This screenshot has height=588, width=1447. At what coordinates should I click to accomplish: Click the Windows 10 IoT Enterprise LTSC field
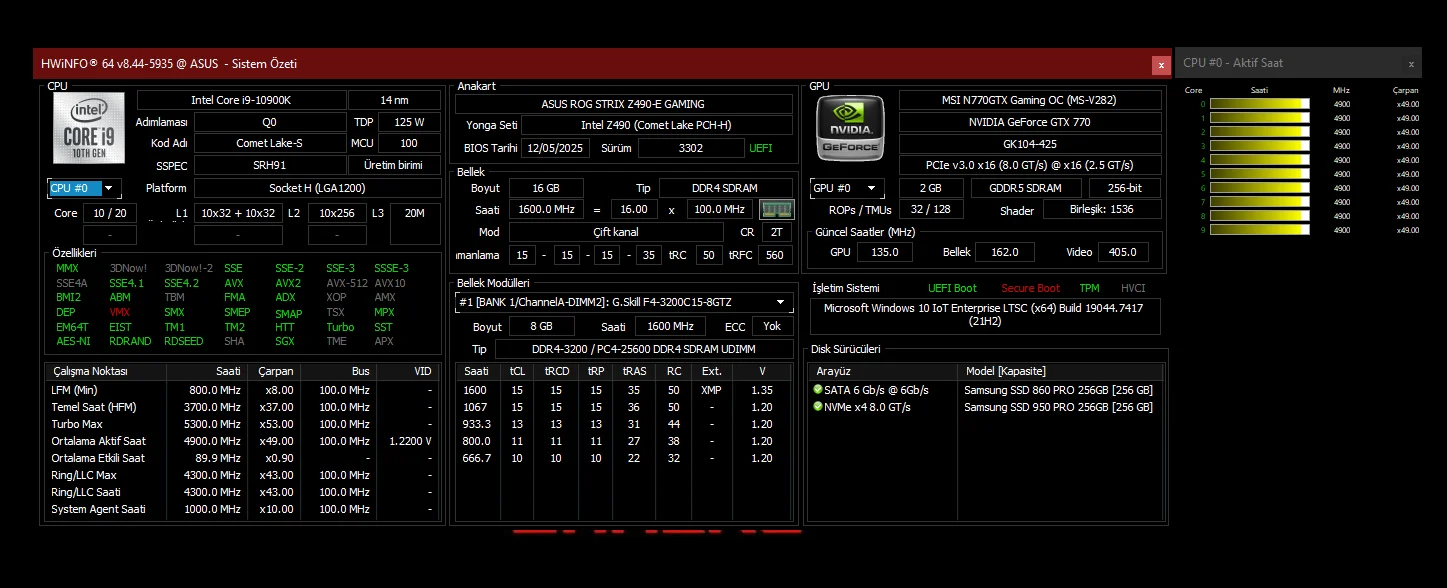click(985, 315)
